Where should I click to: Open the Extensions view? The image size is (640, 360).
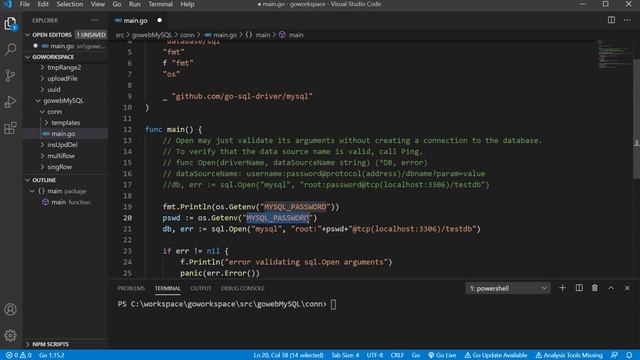point(10,128)
